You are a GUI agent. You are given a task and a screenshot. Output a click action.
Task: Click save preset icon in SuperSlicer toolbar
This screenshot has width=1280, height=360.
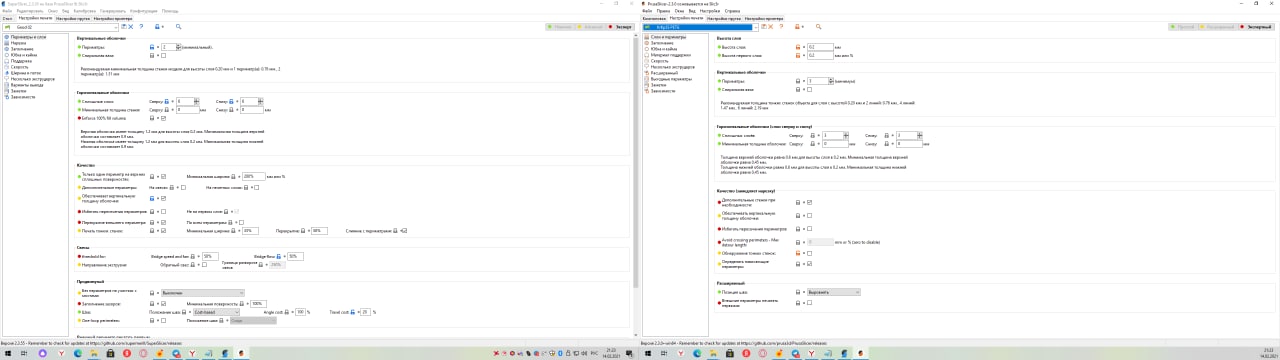pos(124,27)
